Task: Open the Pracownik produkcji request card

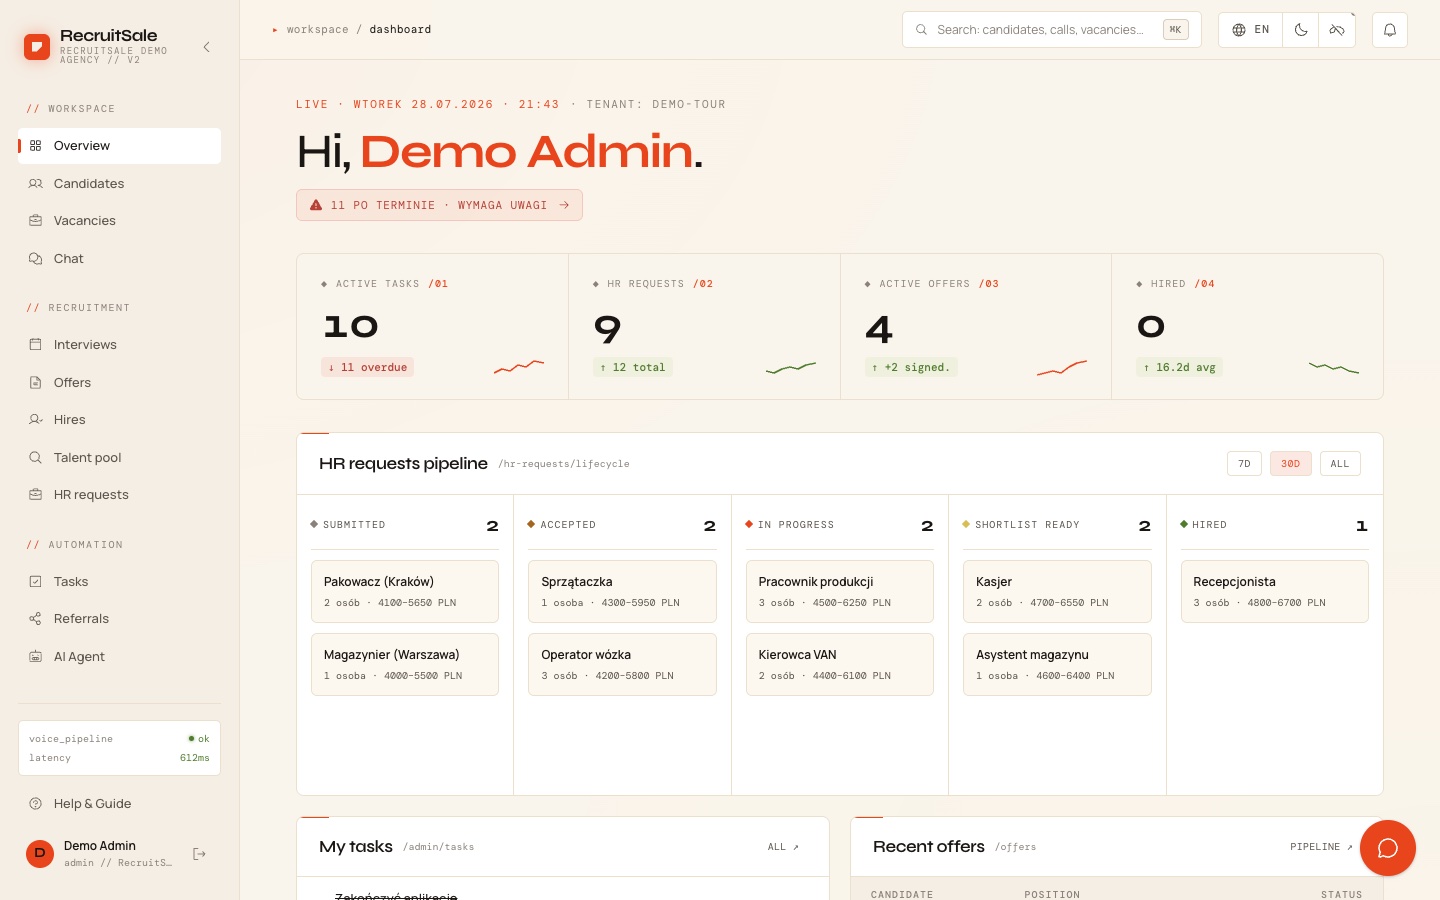Action: click(x=840, y=591)
